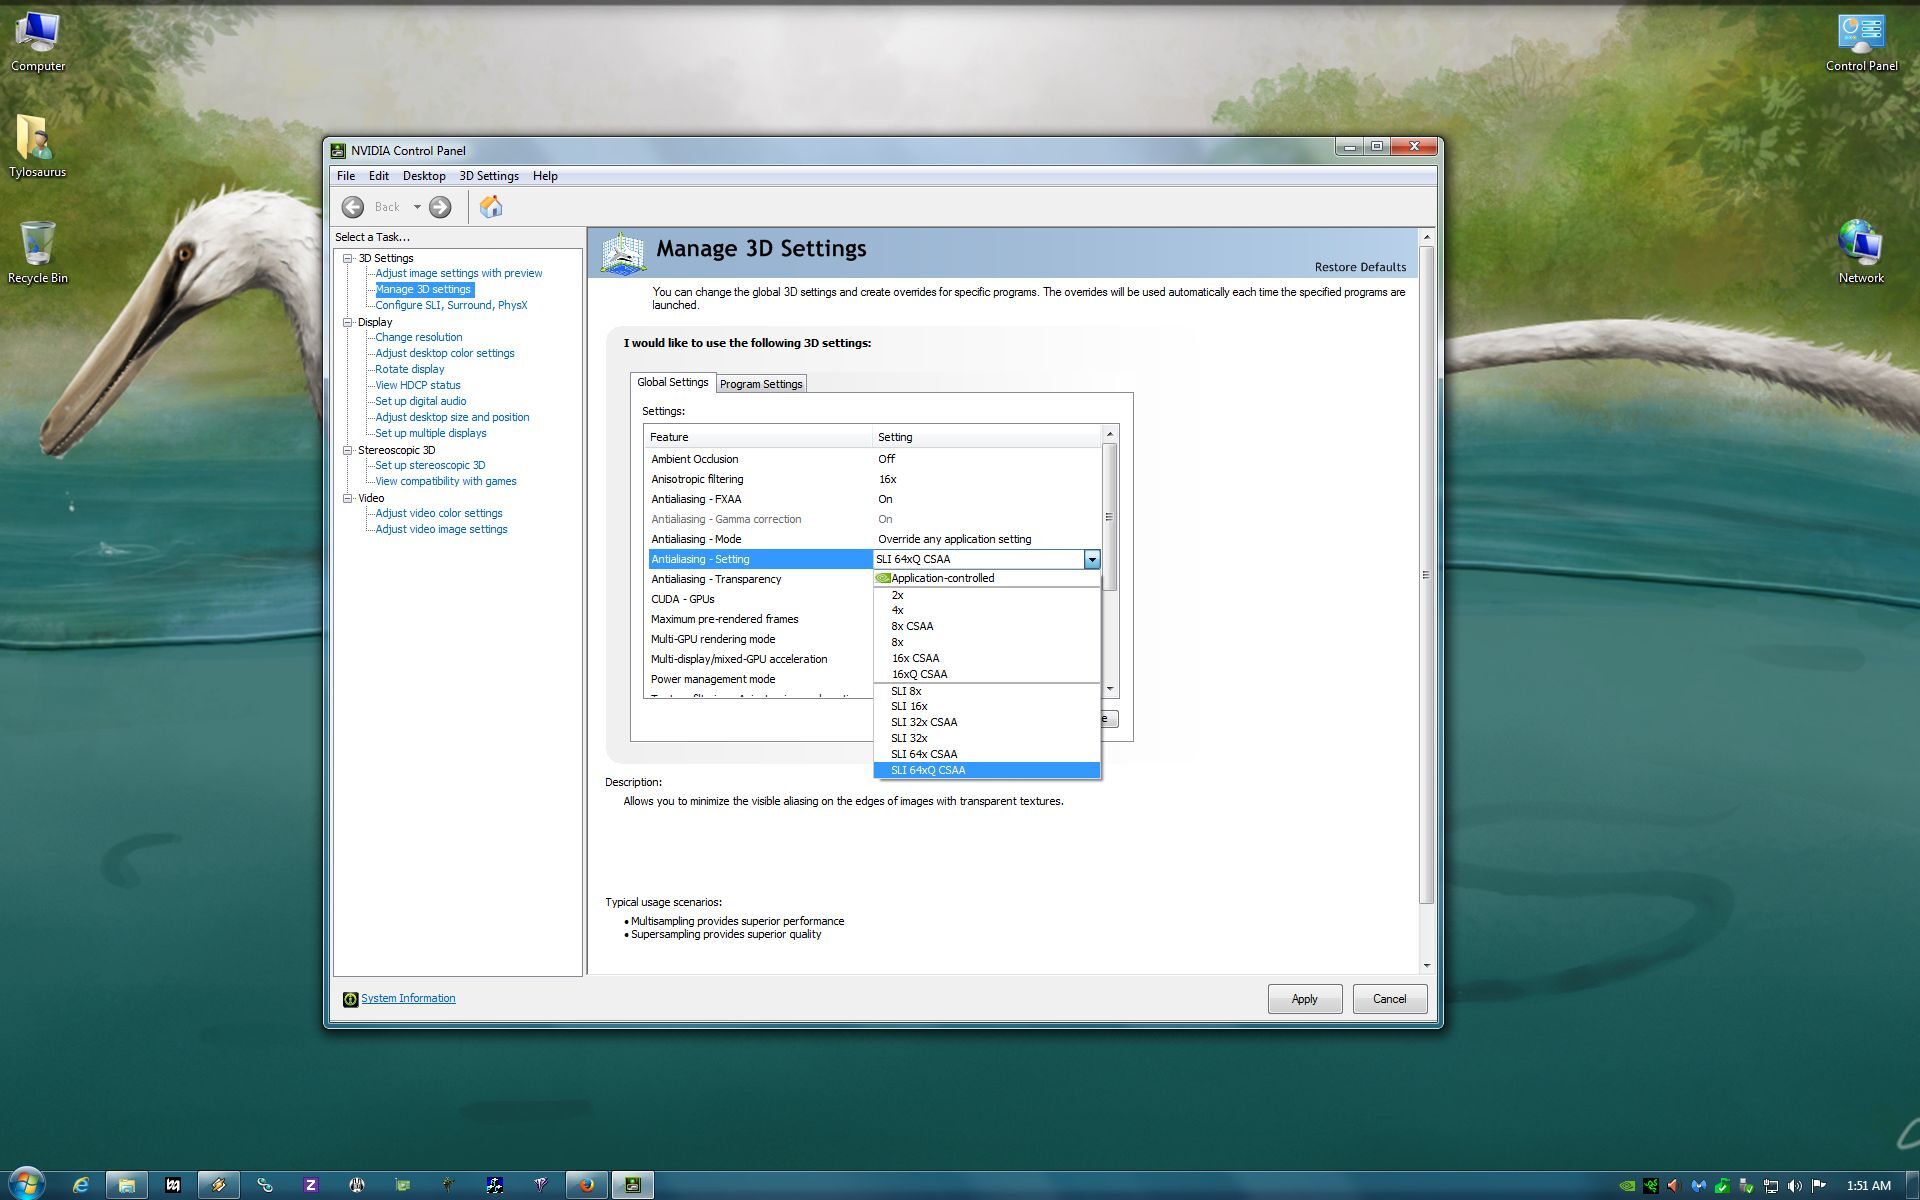
Task: Click the System Information green icon
Action: [x=350, y=999]
